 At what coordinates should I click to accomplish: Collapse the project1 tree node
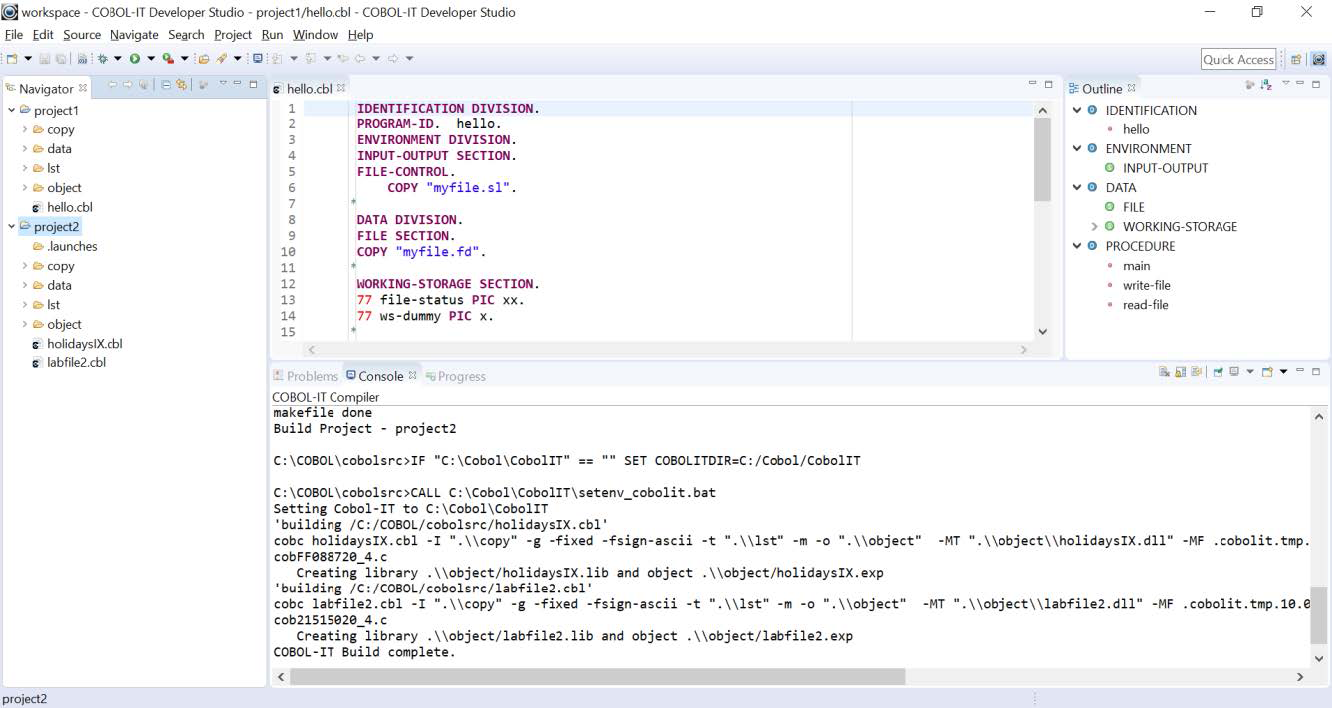[x=11, y=110]
